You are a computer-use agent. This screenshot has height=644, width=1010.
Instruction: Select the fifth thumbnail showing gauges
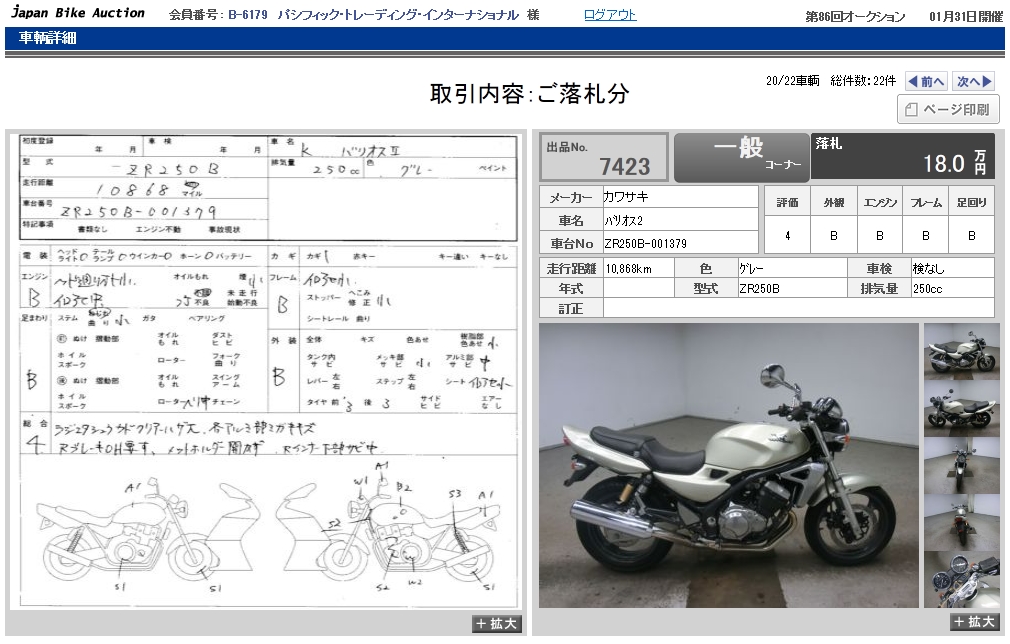tap(961, 579)
